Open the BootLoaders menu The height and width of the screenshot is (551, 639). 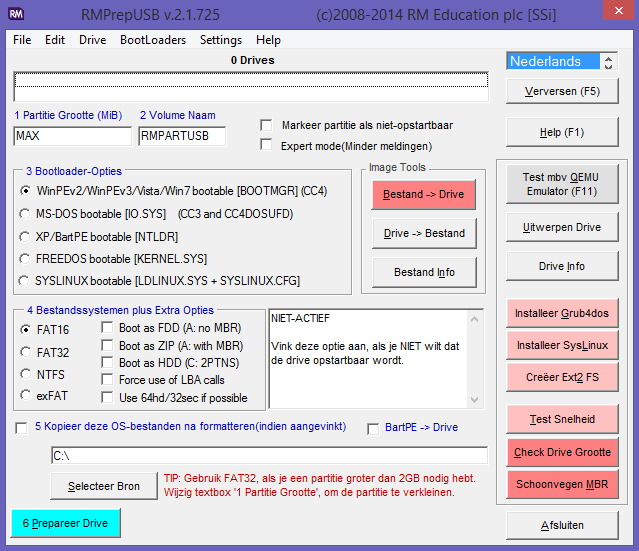point(152,40)
